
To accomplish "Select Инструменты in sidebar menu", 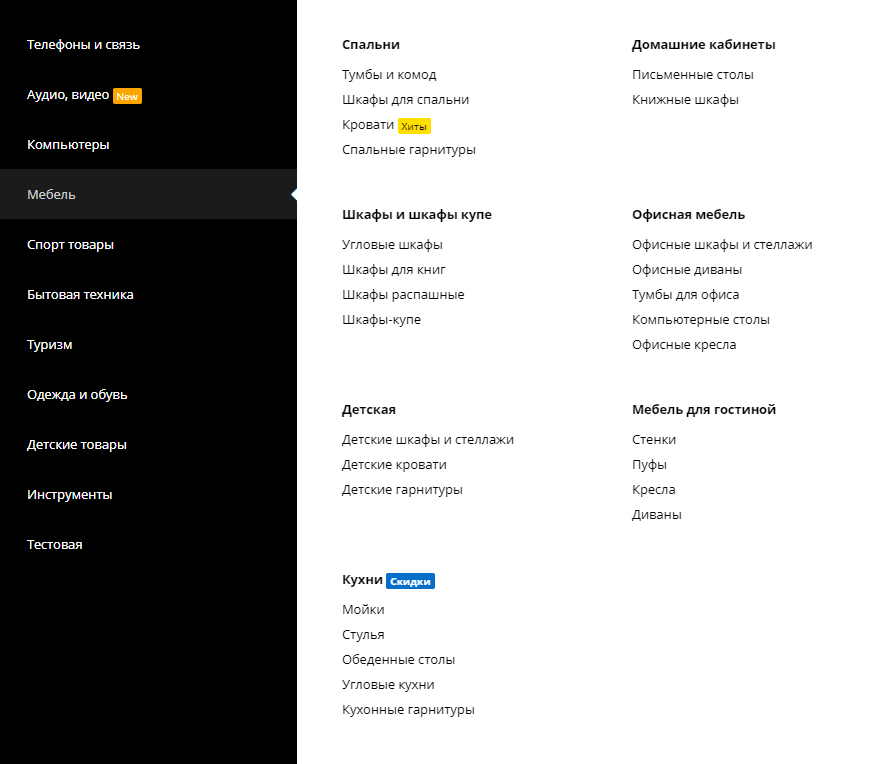I will point(69,495).
